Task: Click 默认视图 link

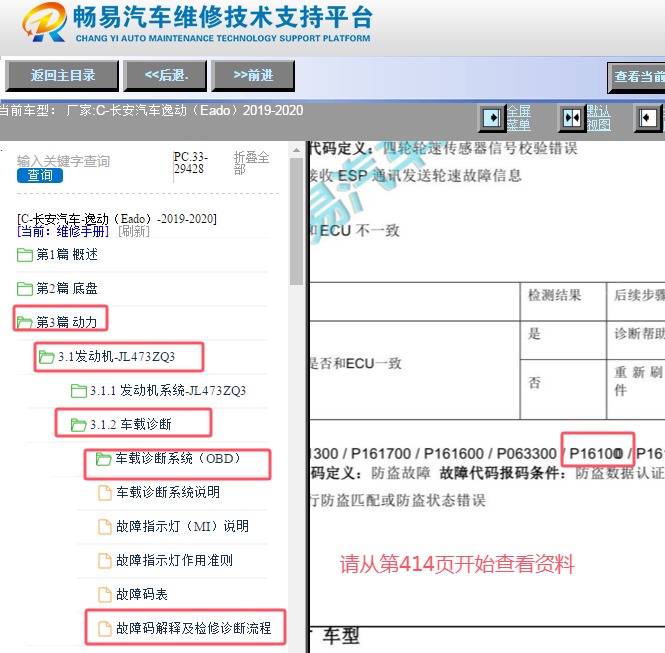Action: click(598, 118)
